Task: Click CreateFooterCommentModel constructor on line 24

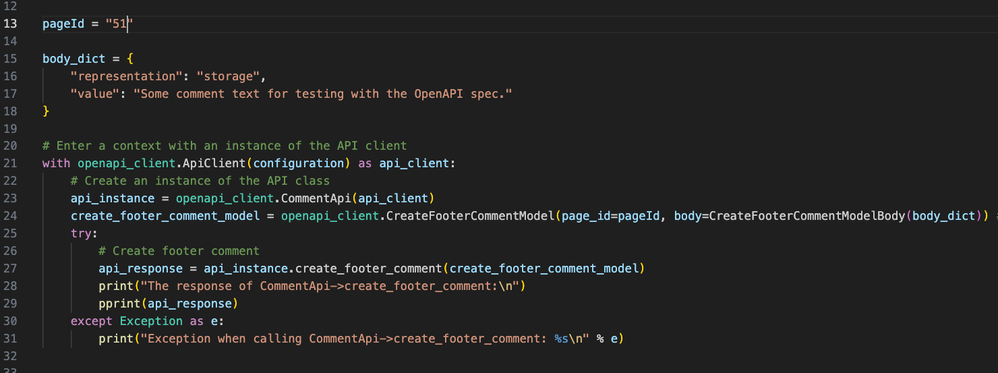Action: tap(470, 216)
